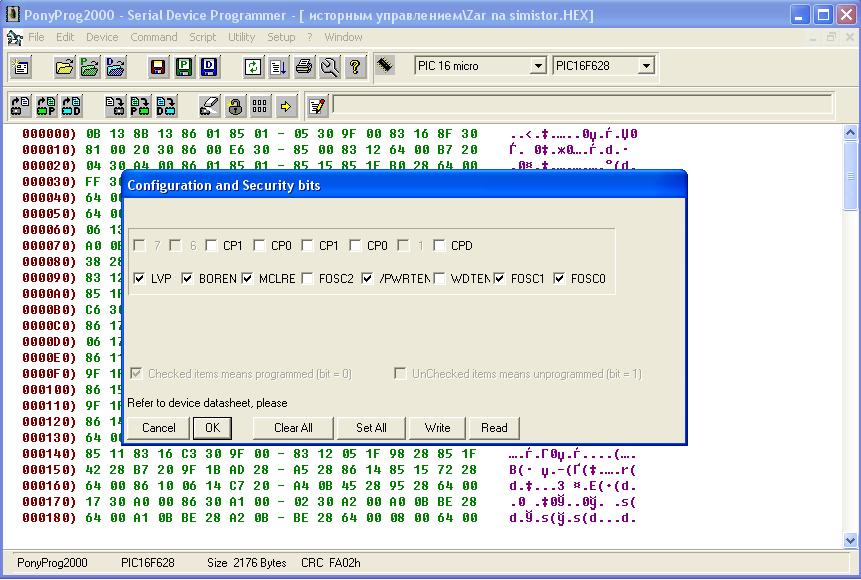Click the Reload Files toolbar icon
This screenshot has width=861, height=580.
[x=253, y=67]
